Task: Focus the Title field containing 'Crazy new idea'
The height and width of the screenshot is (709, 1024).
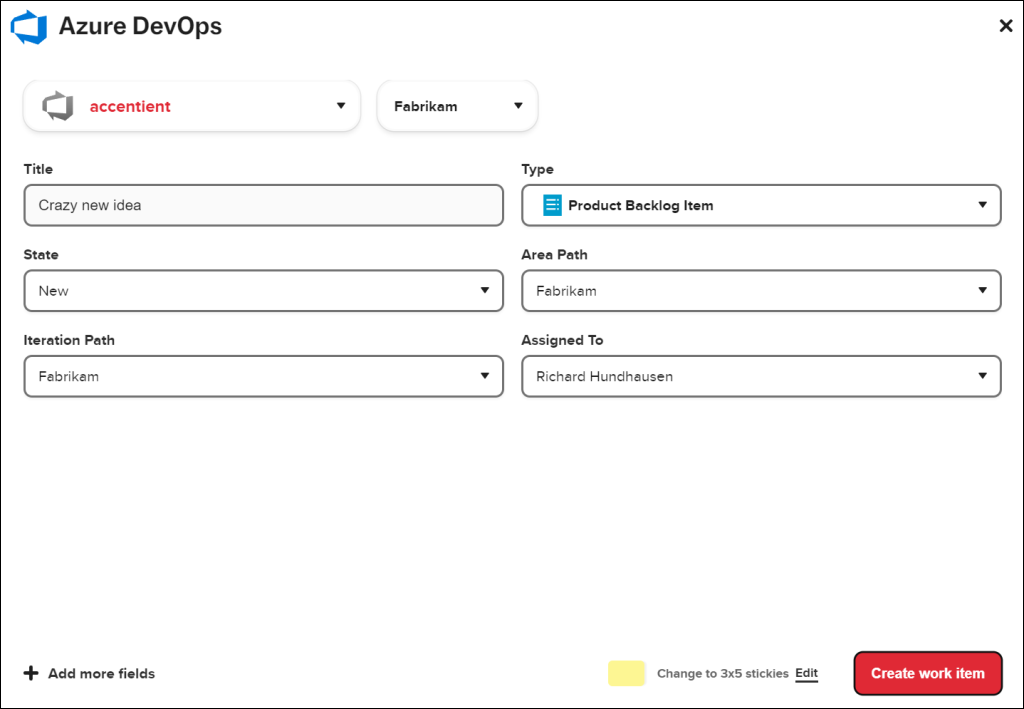Action: click(x=263, y=205)
